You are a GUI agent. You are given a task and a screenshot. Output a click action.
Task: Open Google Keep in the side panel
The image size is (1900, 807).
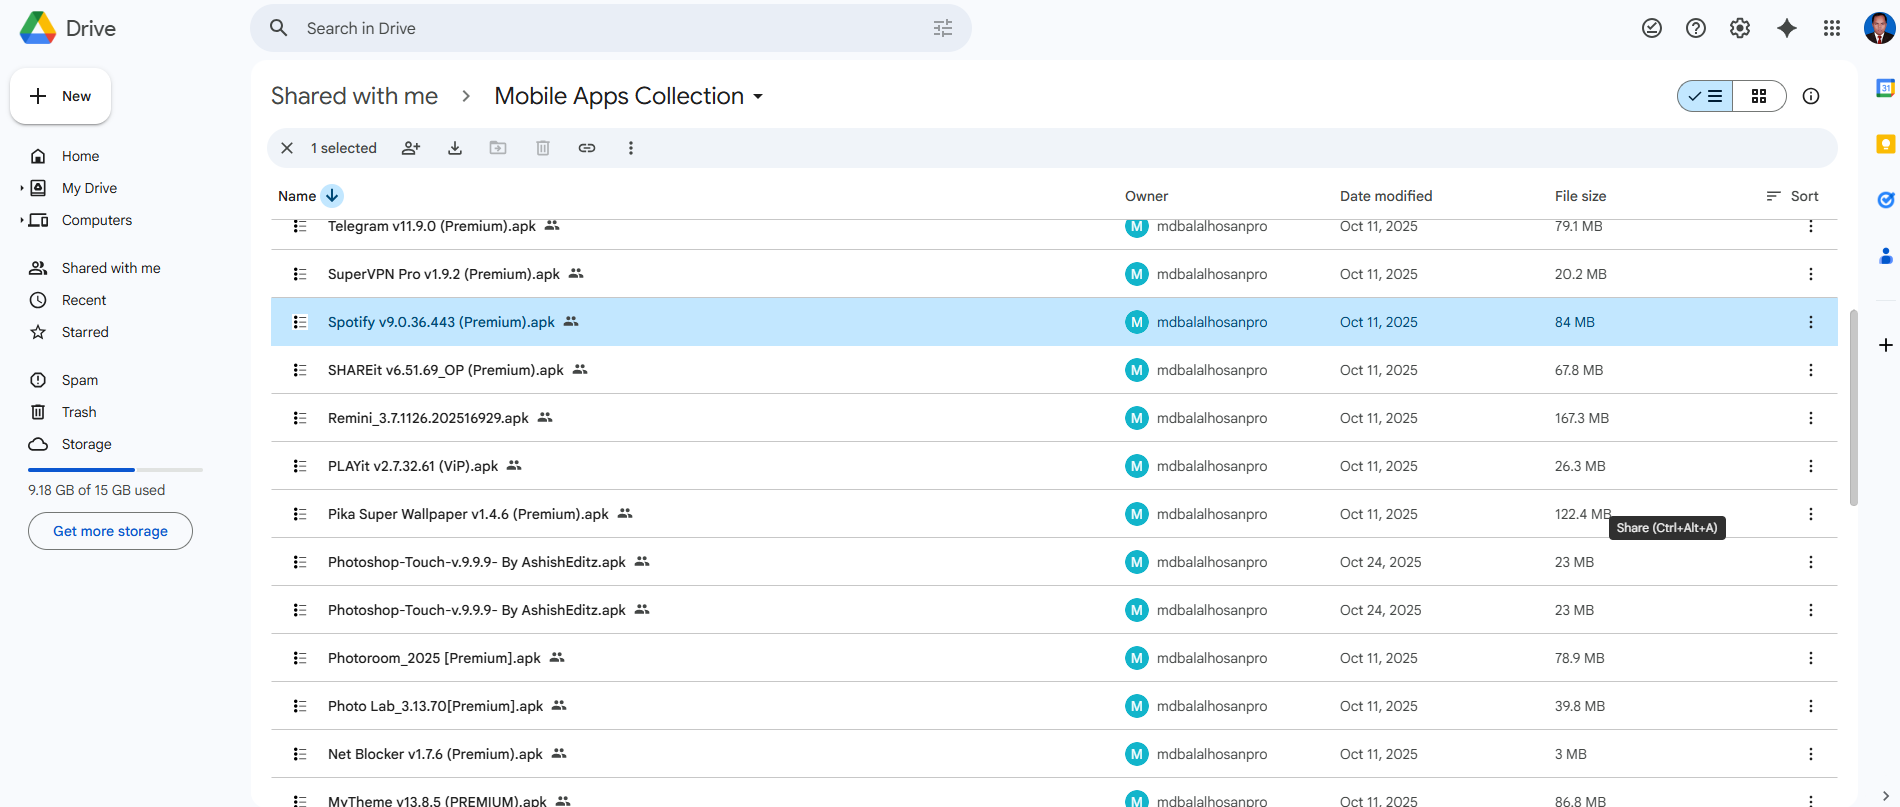[1885, 144]
